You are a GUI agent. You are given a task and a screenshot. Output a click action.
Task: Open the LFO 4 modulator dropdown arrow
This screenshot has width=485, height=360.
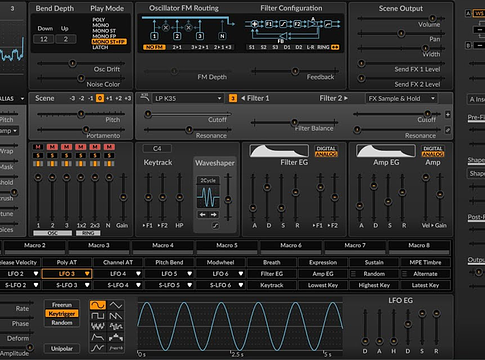138,274
